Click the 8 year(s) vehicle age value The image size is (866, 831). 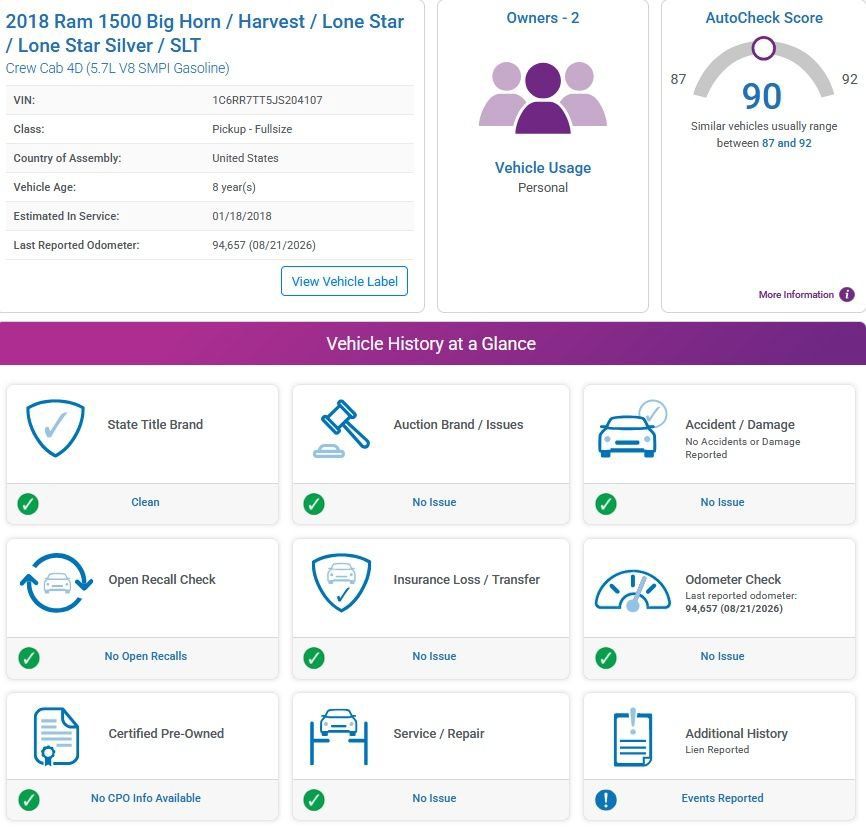click(x=234, y=187)
